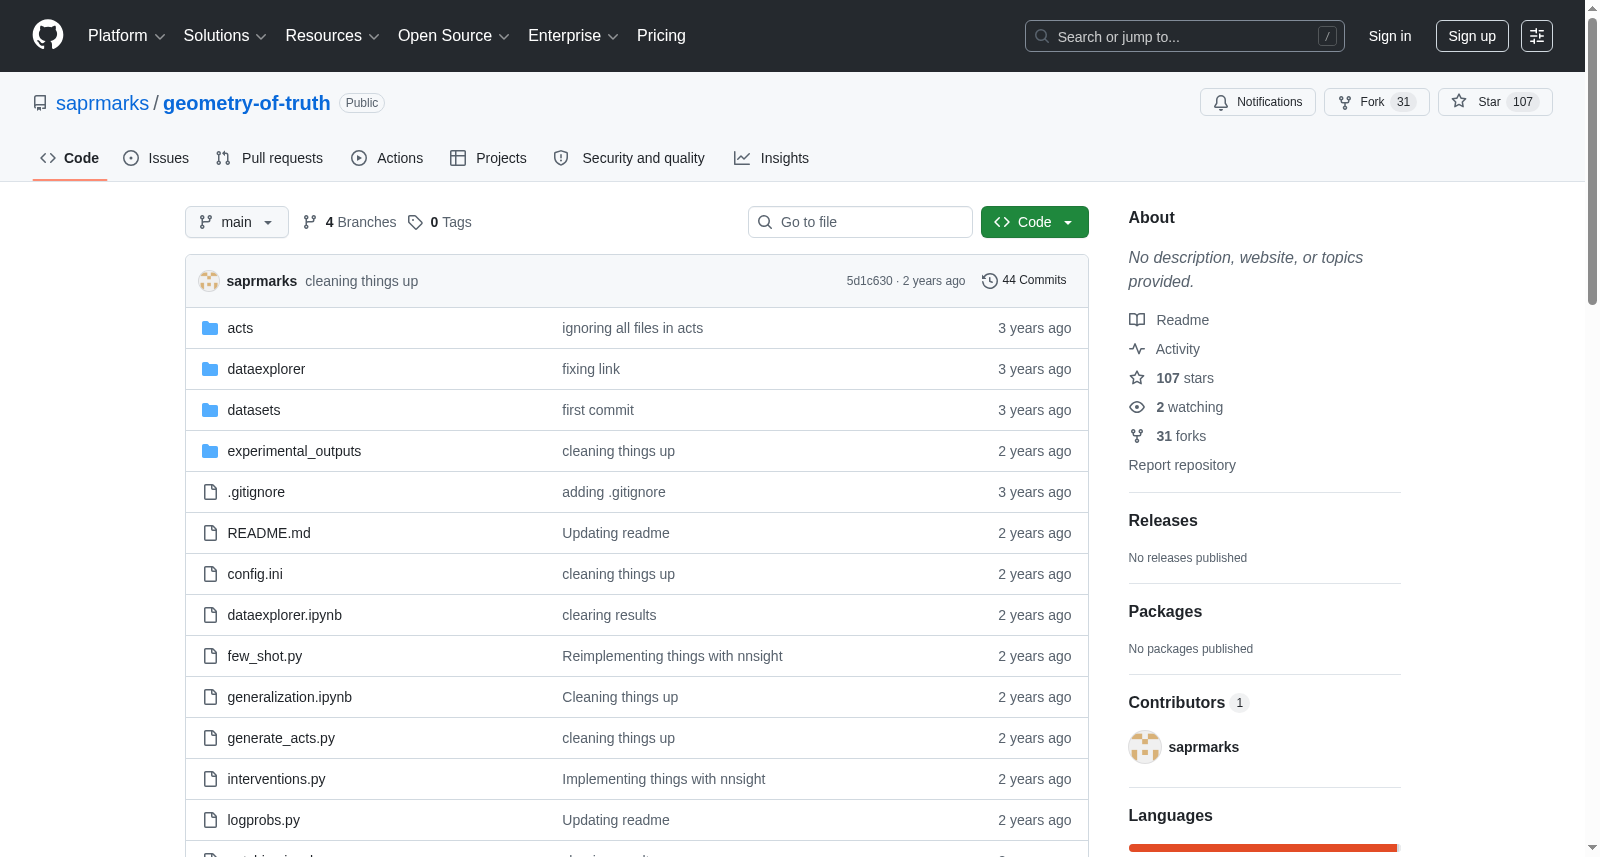Image resolution: width=1600 pixels, height=857 pixels.
Task: Click the saprmarks avatar in the commit row
Action: [209, 281]
